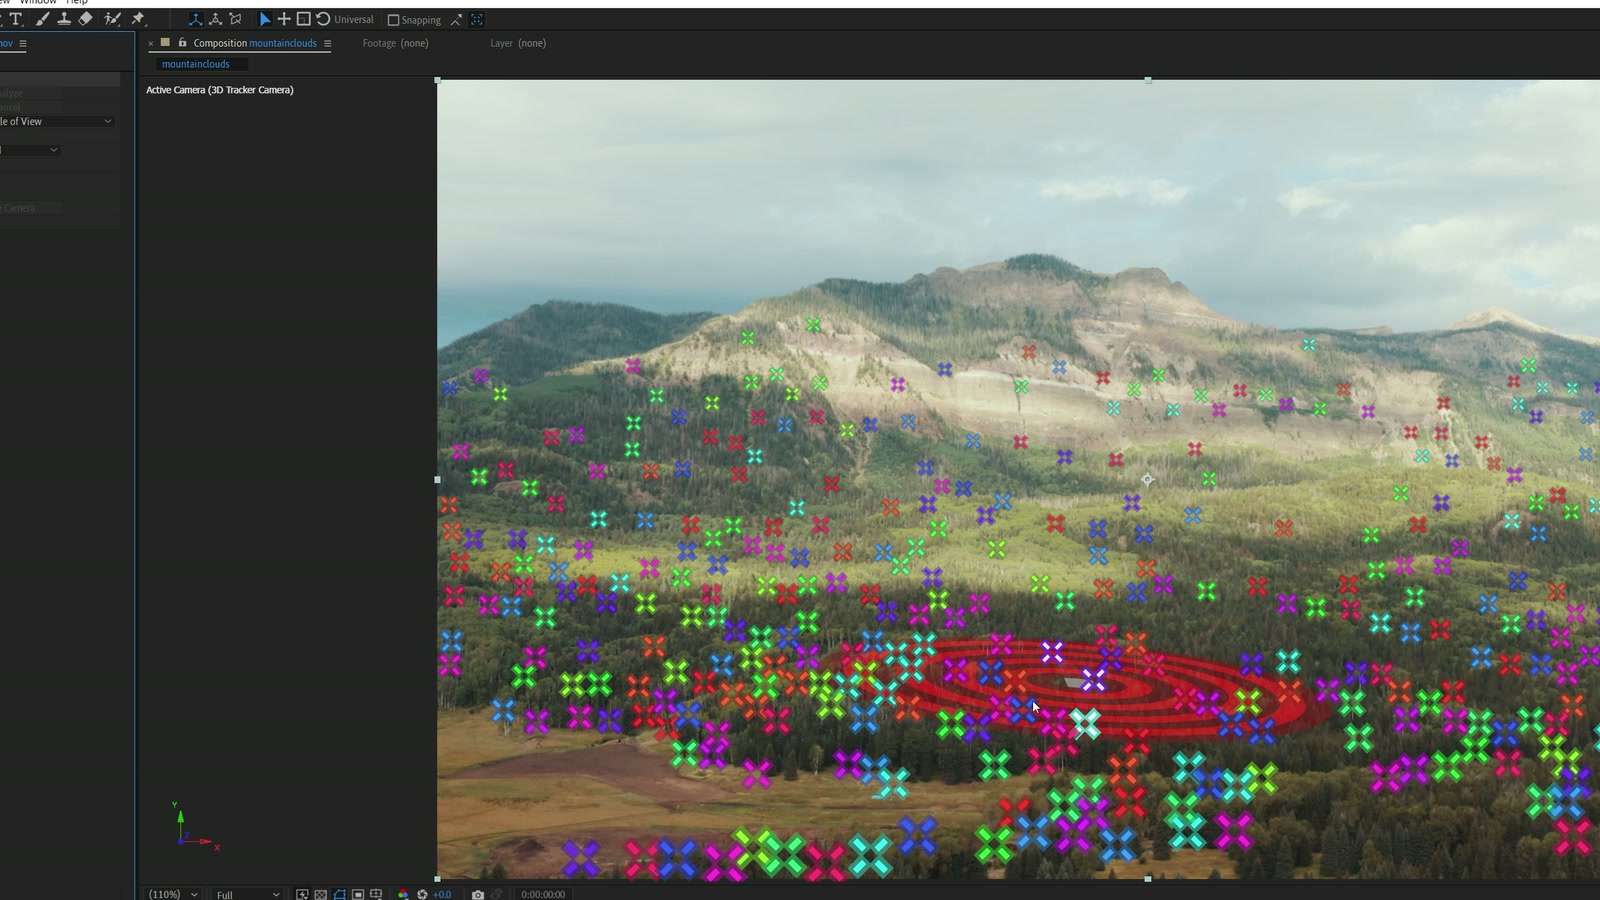Select the Clone Stamp tool
Image resolution: width=1600 pixels, height=900 pixels.
pos(63,19)
